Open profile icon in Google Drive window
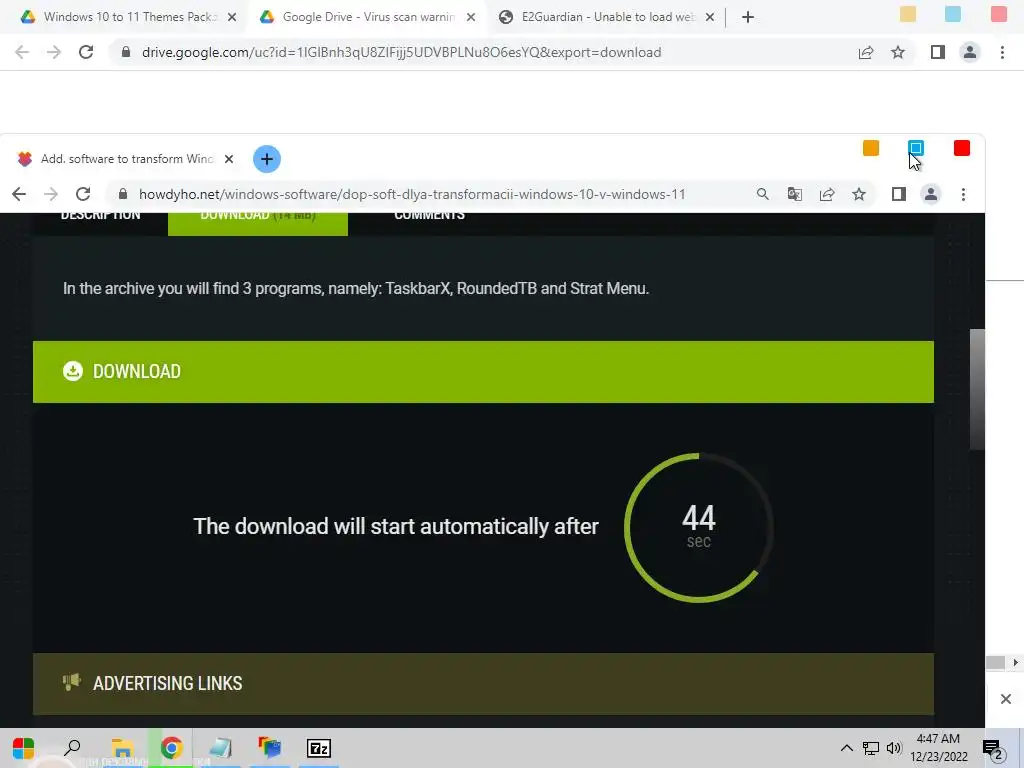This screenshot has width=1024, height=768. click(970, 52)
